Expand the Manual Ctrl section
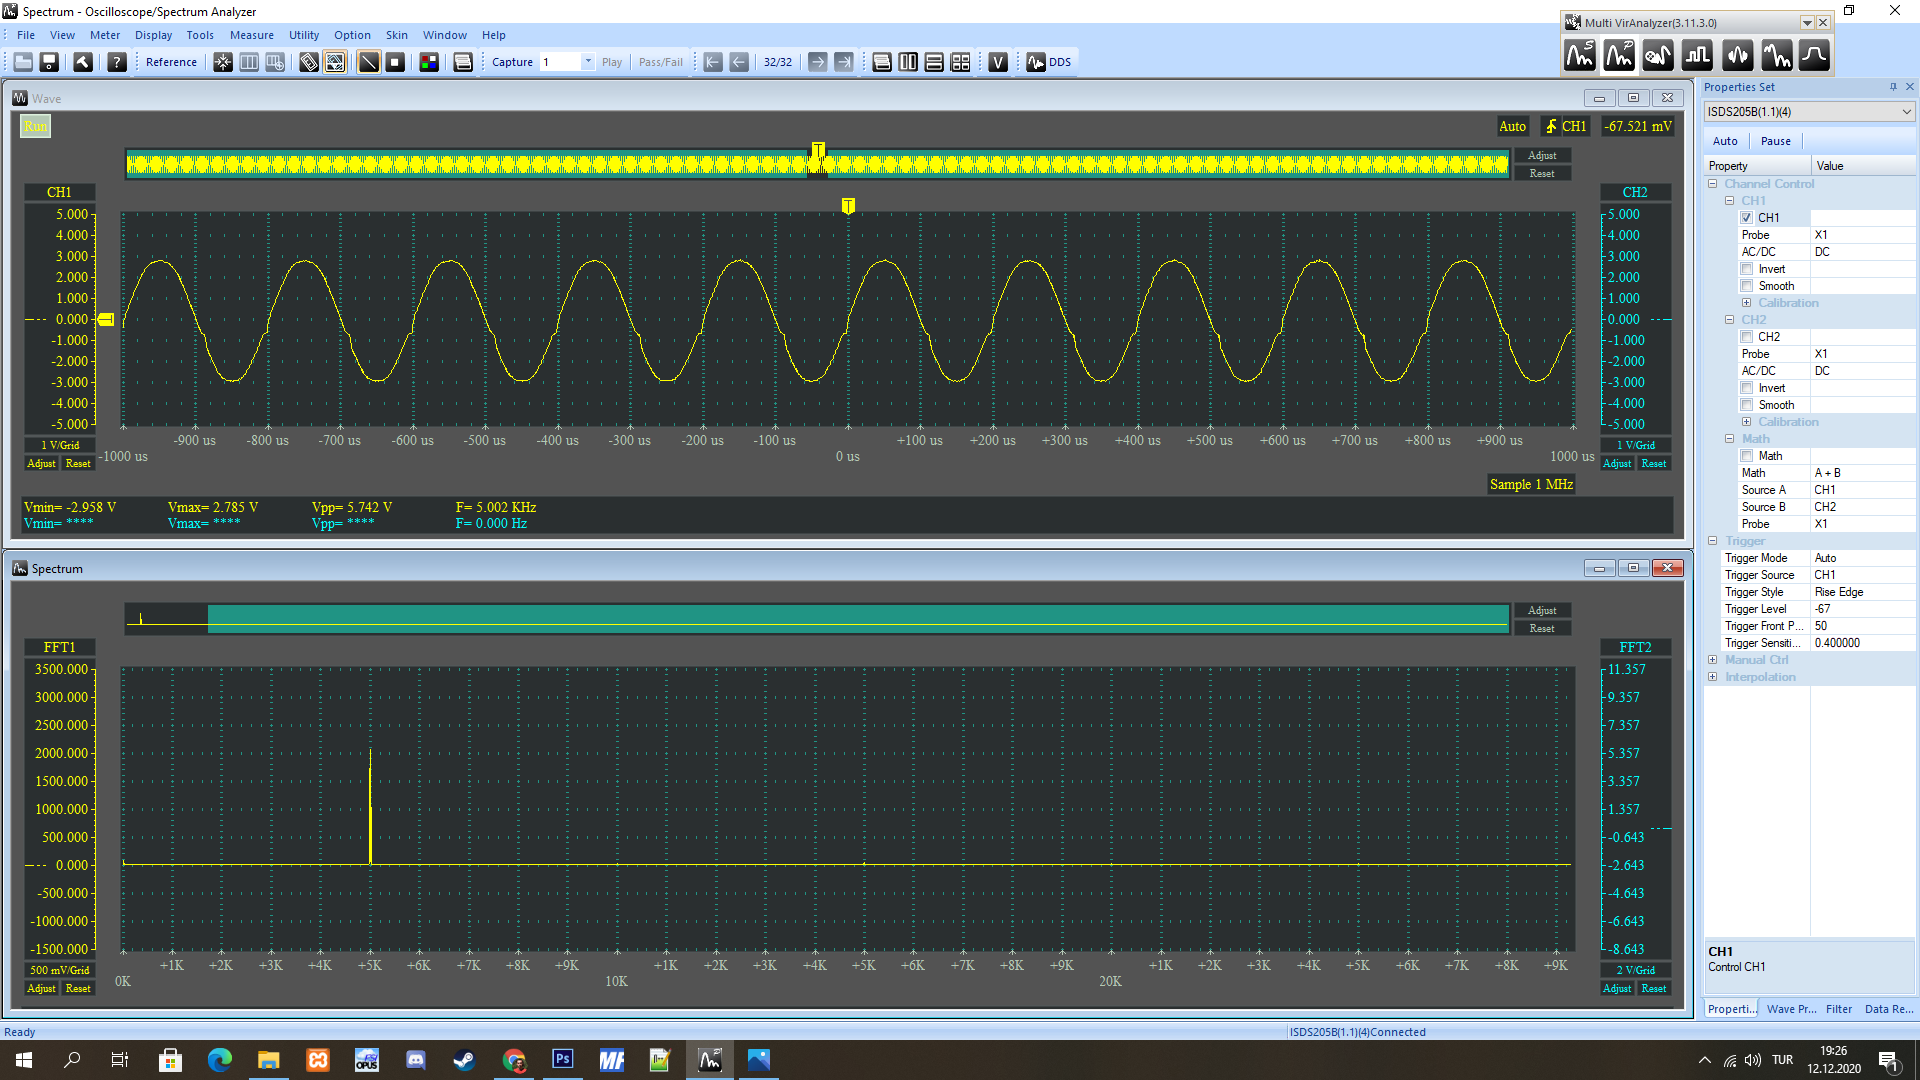The width and height of the screenshot is (1920, 1080). 1712,660
